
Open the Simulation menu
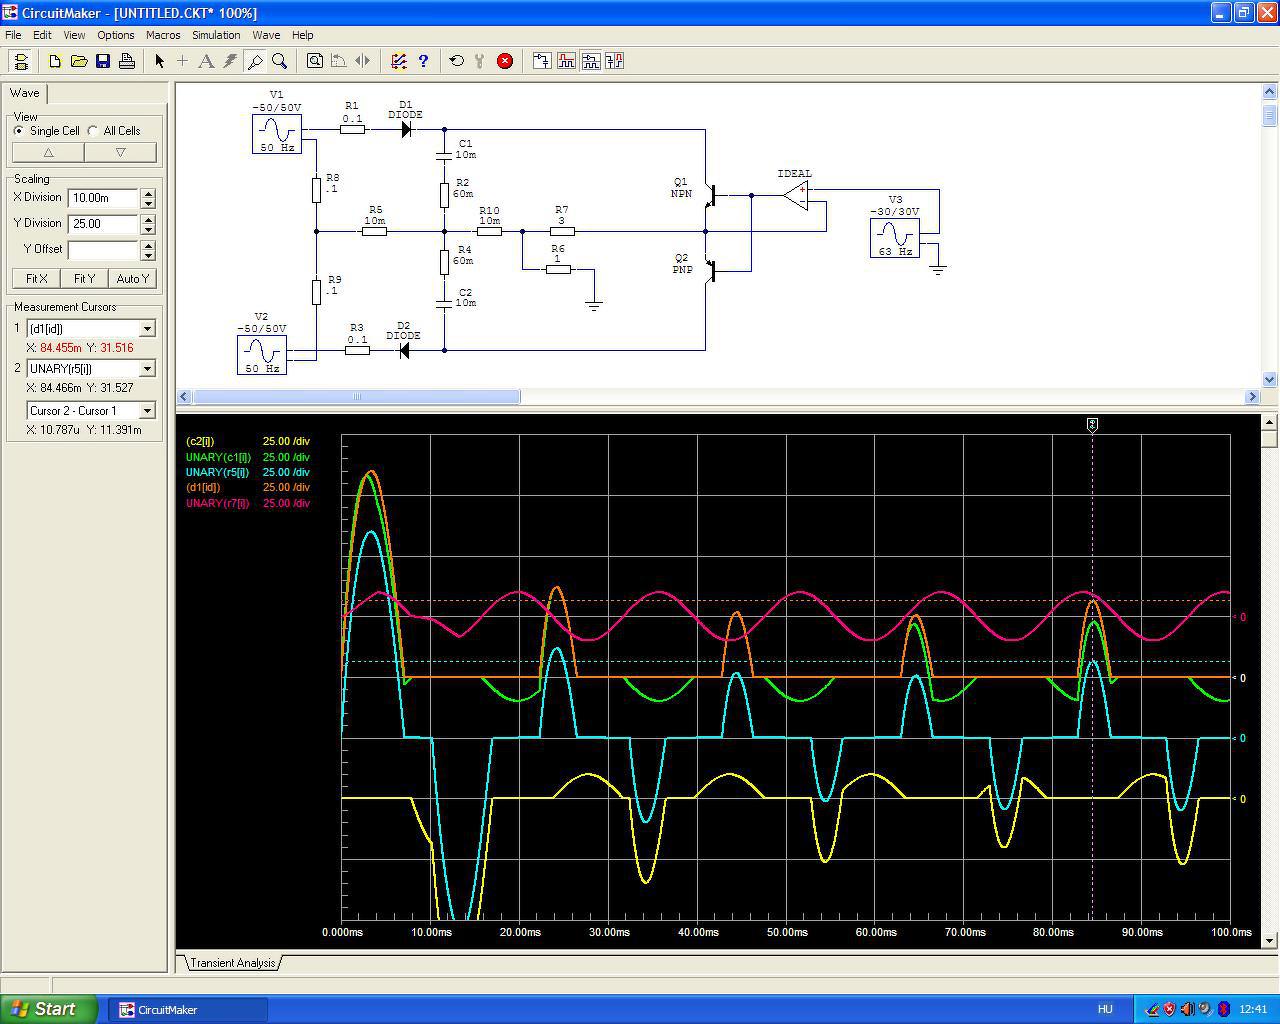(216, 35)
